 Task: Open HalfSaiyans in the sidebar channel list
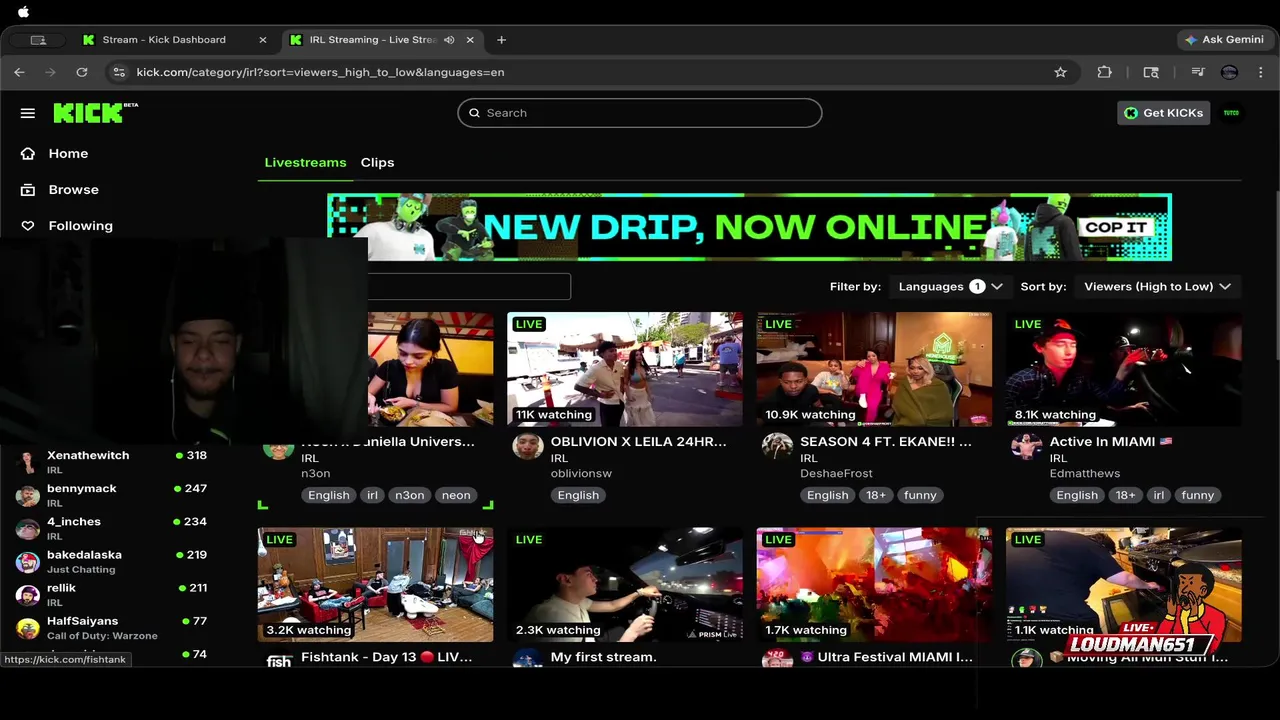click(112, 627)
